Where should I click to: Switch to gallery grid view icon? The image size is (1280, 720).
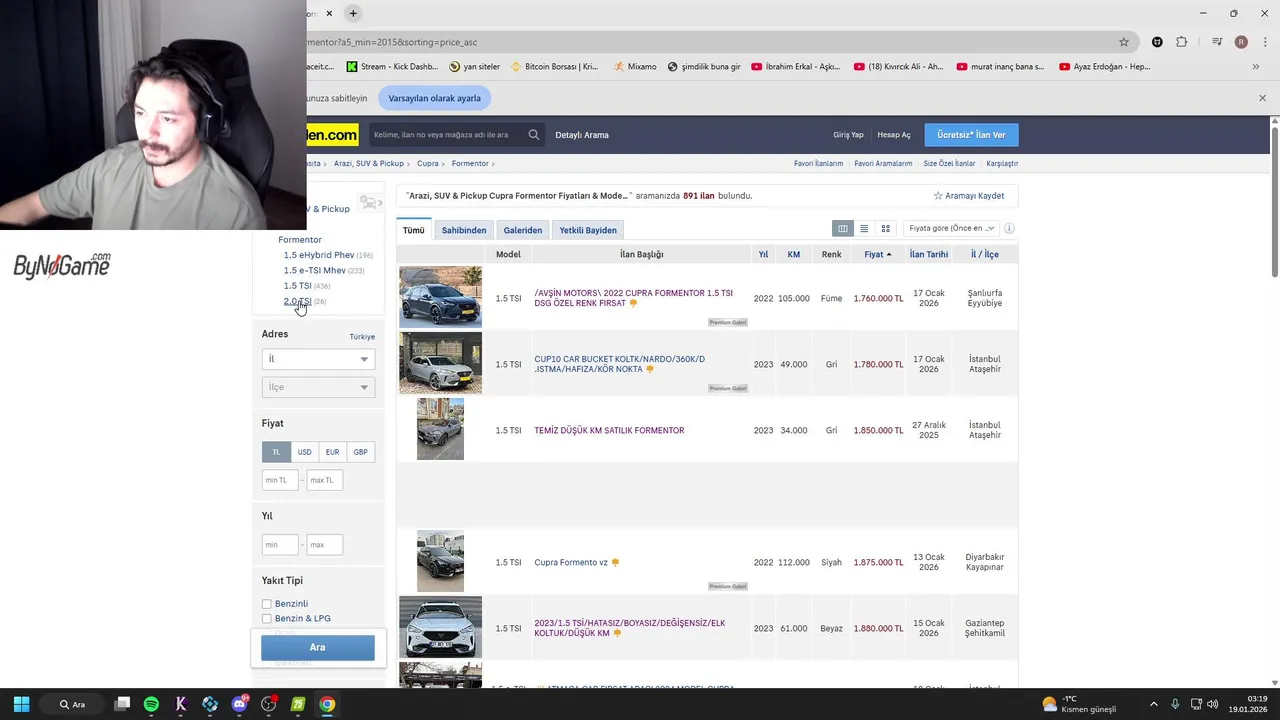tap(885, 229)
